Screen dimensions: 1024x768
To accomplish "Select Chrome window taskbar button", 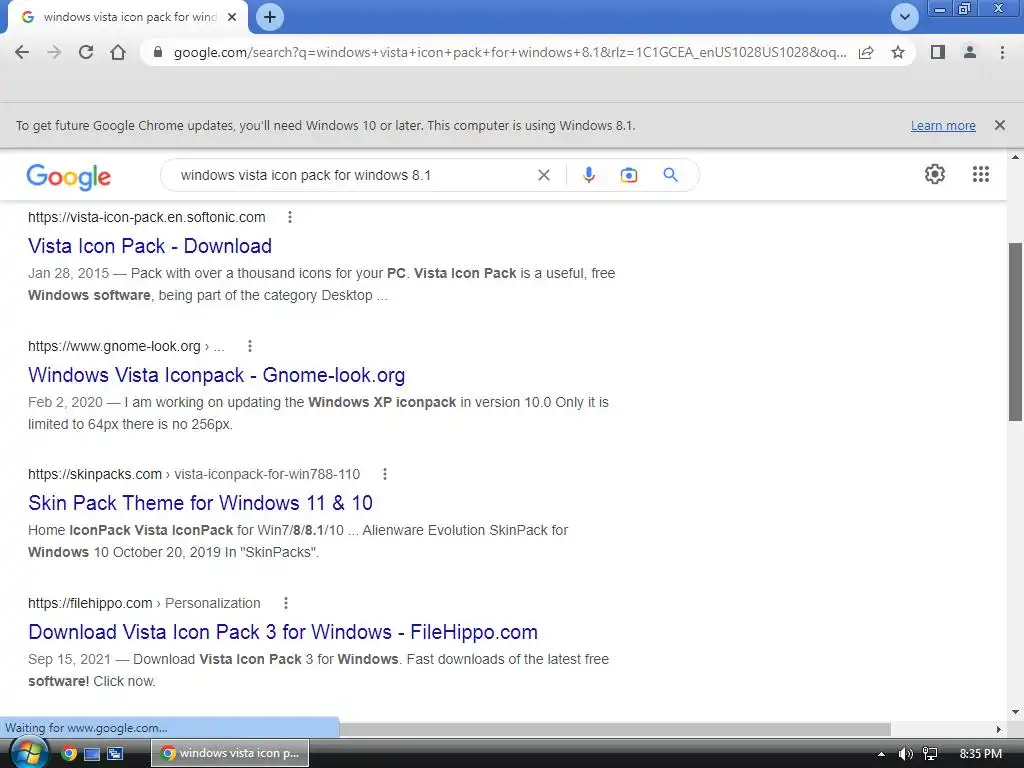I will point(230,753).
